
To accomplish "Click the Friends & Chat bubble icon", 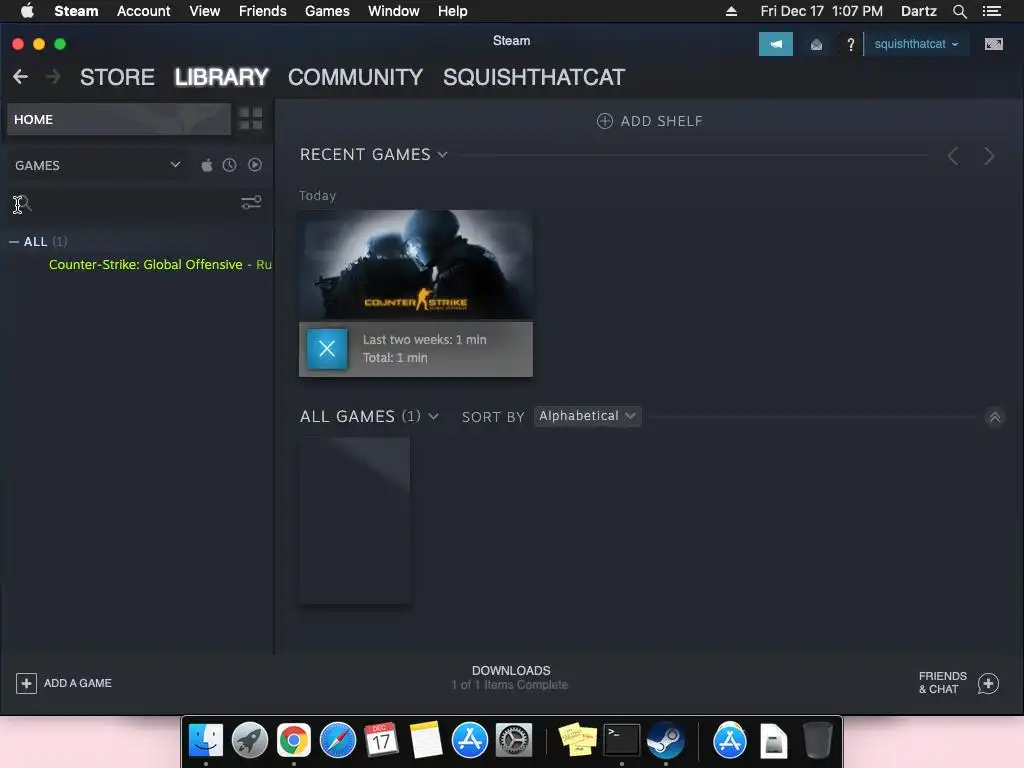I will tap(988, 684).
